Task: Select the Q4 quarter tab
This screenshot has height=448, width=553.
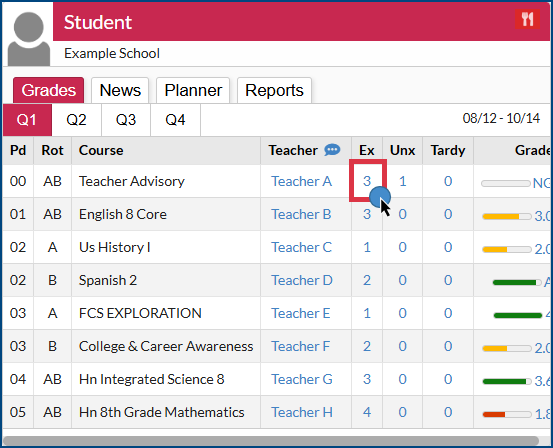Action: 175,120
